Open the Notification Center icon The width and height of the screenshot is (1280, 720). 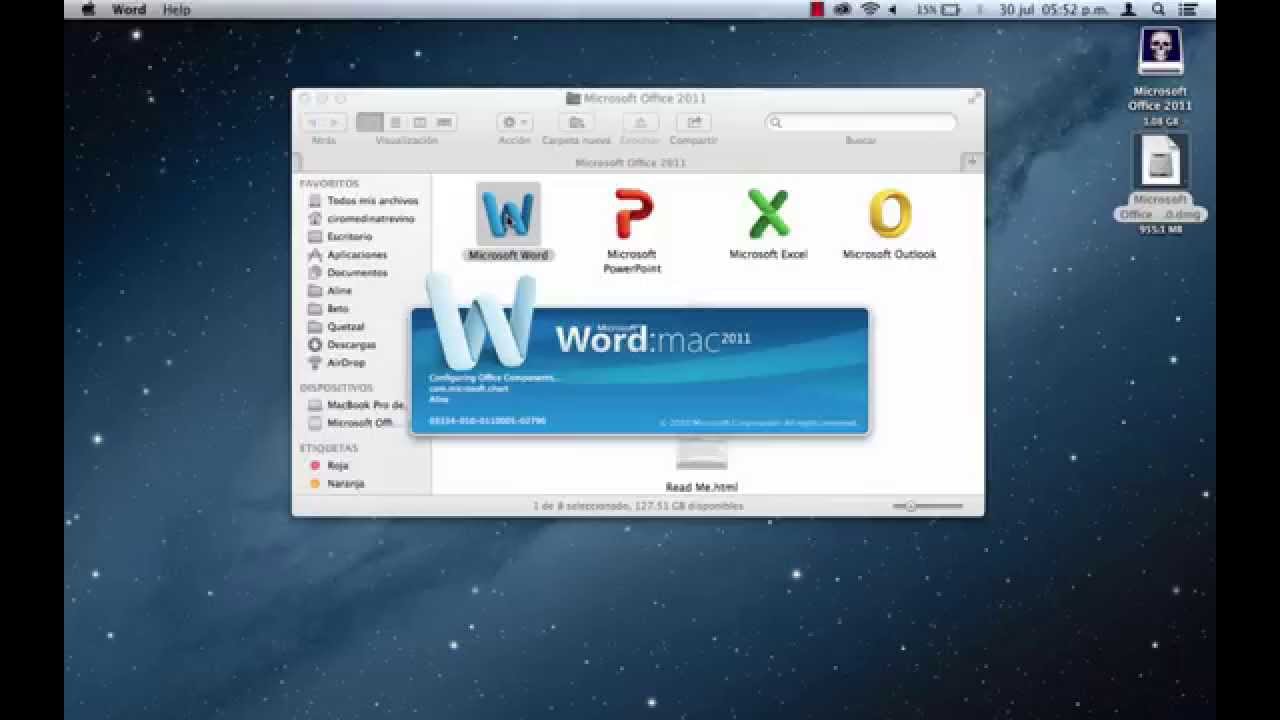coord(1187,9)
